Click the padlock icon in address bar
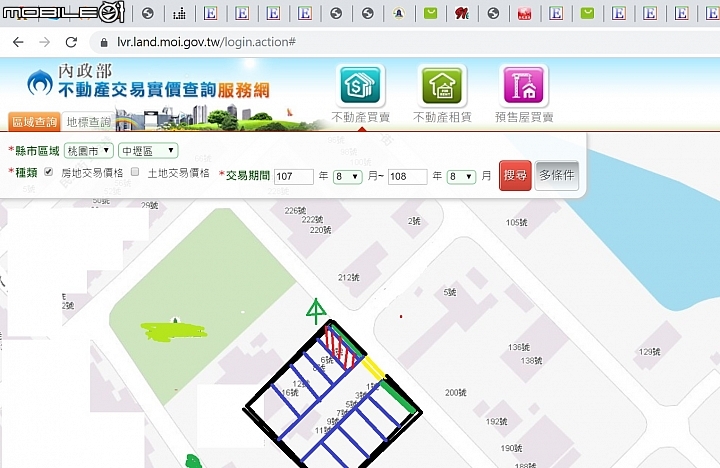Screen dimensions: 720x468 pyautogui.click(x=104, y=43)
